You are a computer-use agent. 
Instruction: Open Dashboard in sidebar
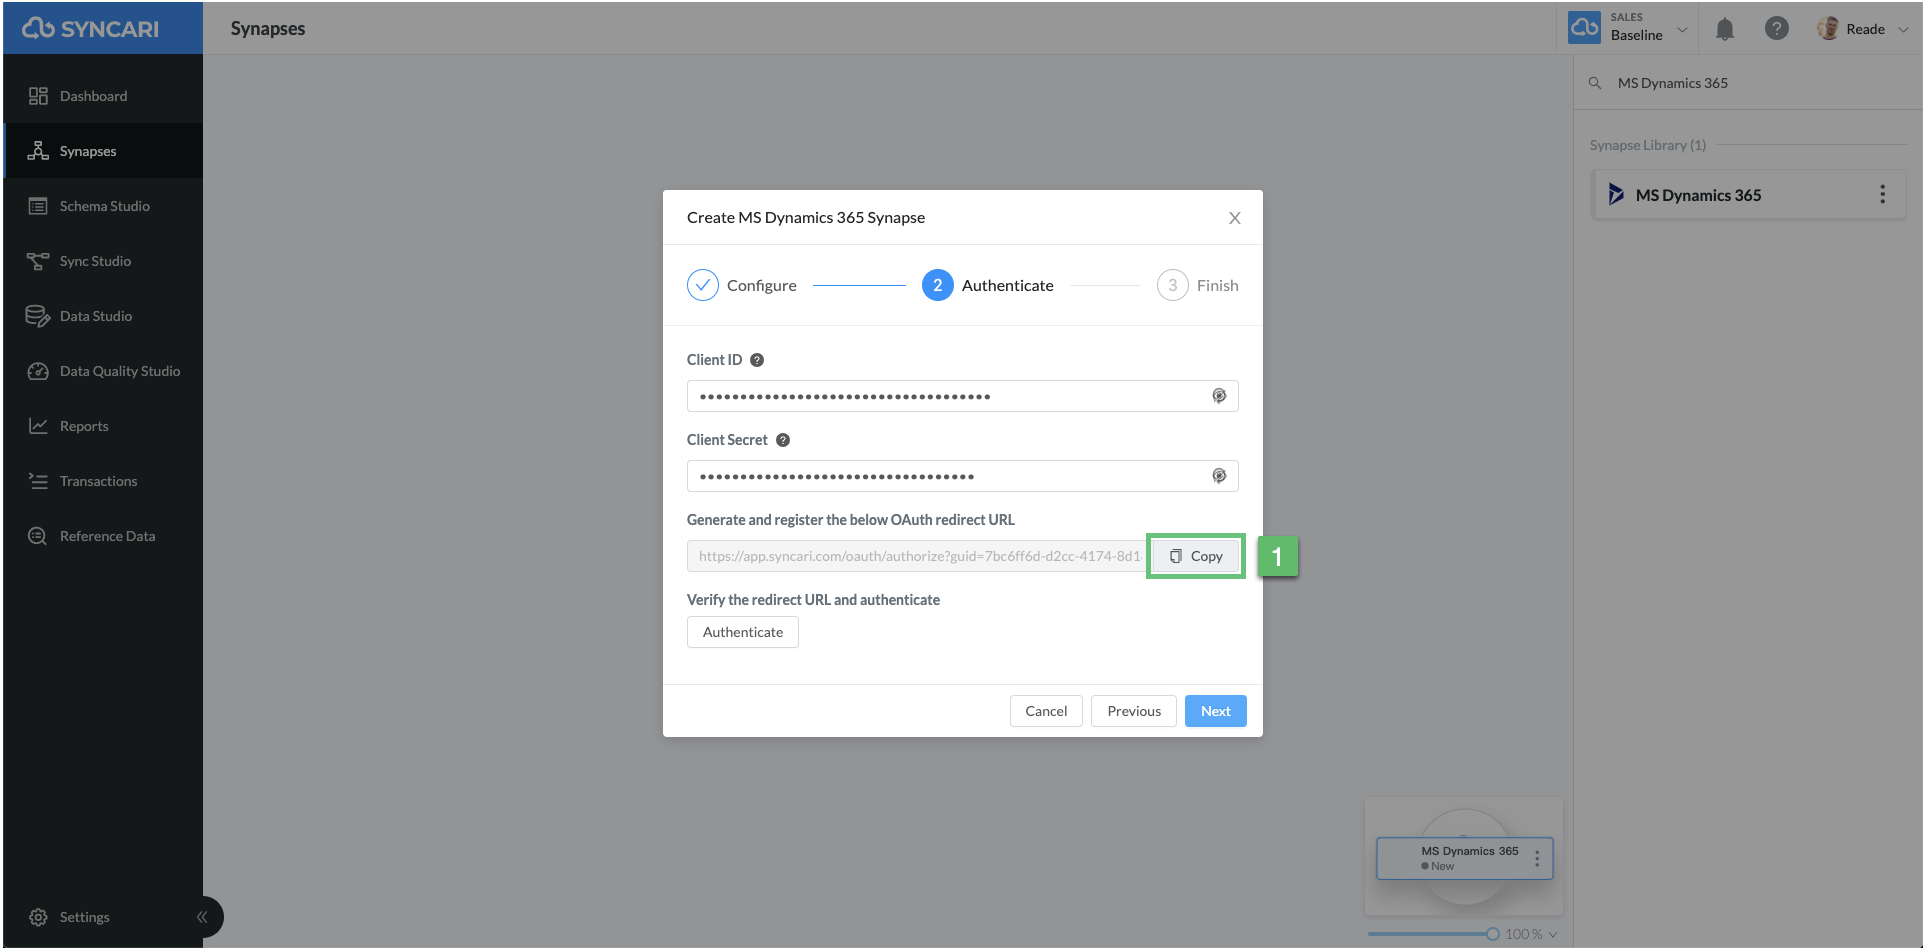[x=103, y=96]
